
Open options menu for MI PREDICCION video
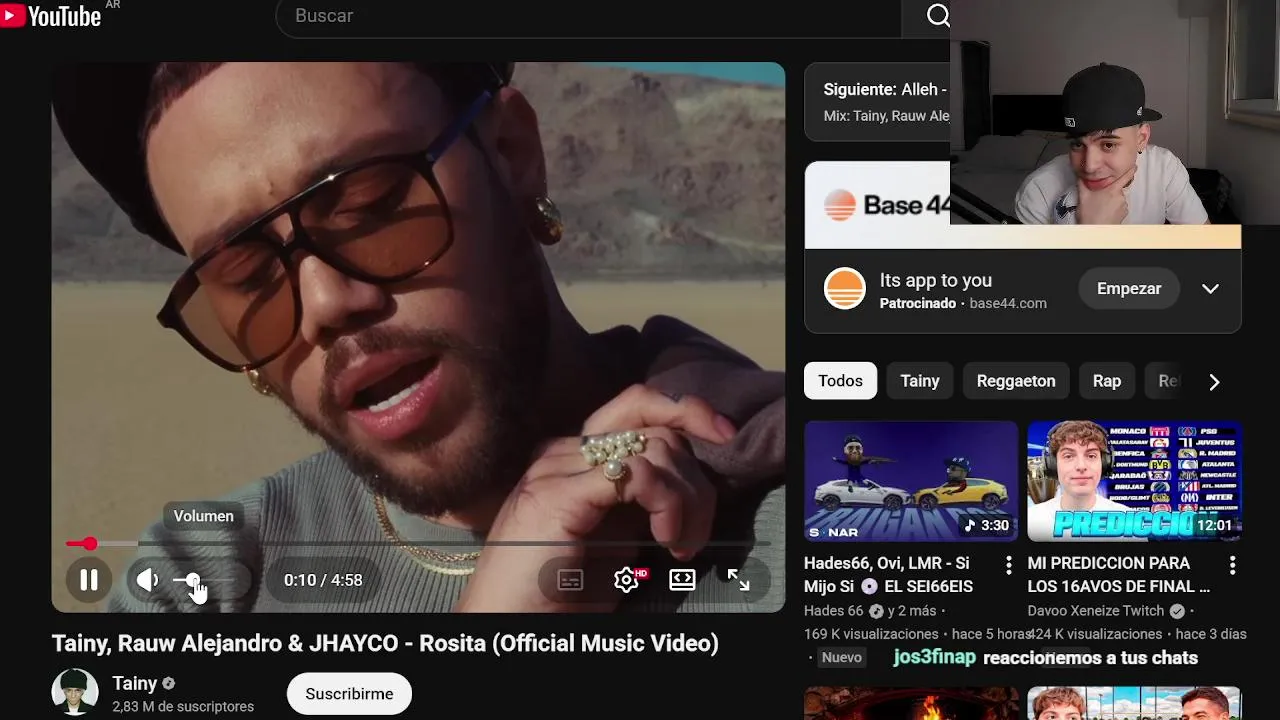(1232, 565)
